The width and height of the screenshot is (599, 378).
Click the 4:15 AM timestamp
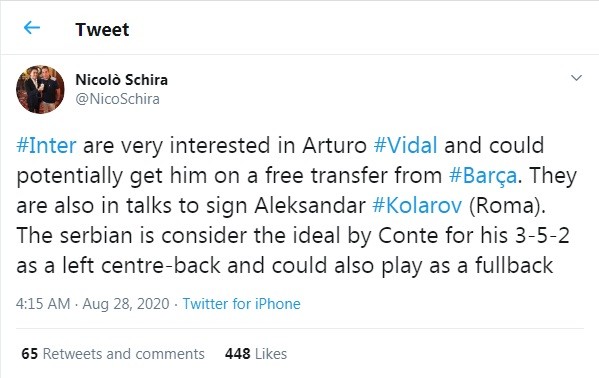pos(43,304)
